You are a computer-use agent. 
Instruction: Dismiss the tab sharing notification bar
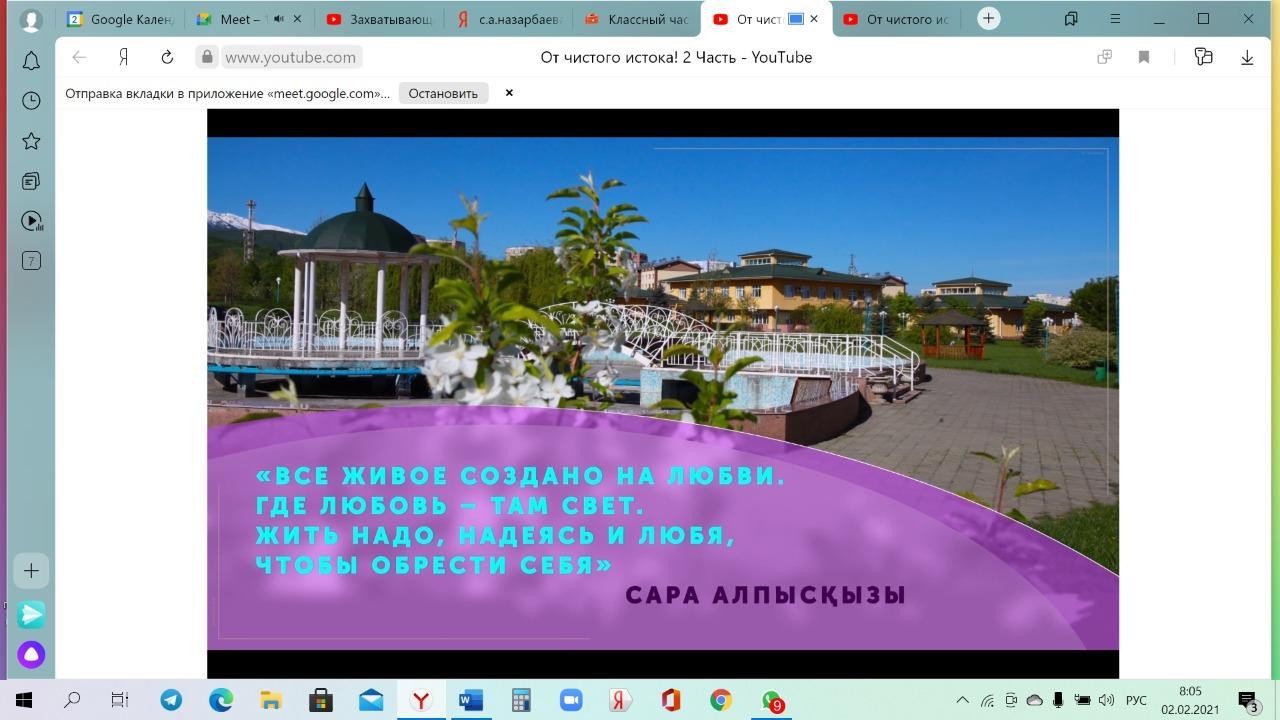point(509,93)
